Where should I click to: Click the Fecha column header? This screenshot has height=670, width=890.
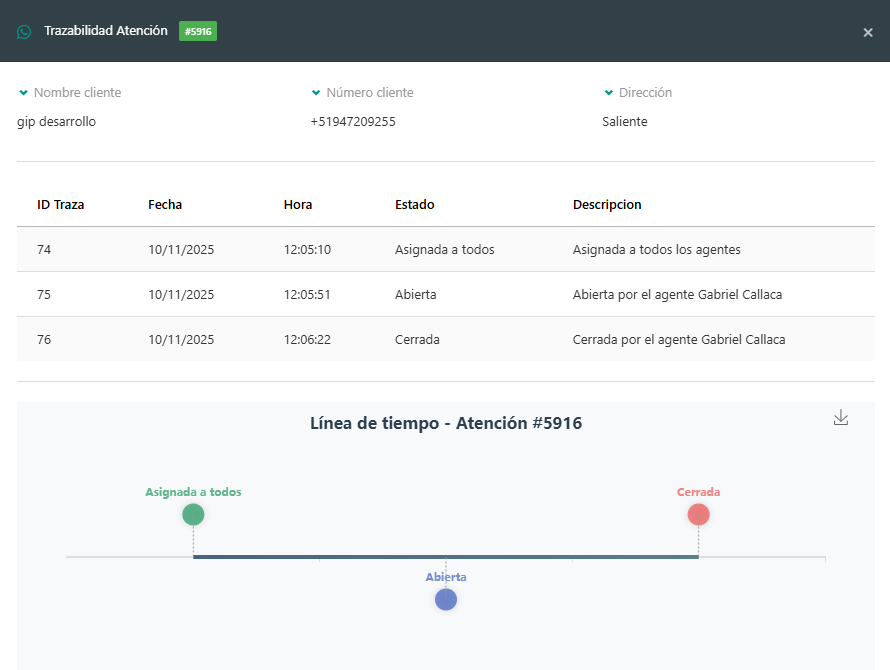(x=165, y=204)
